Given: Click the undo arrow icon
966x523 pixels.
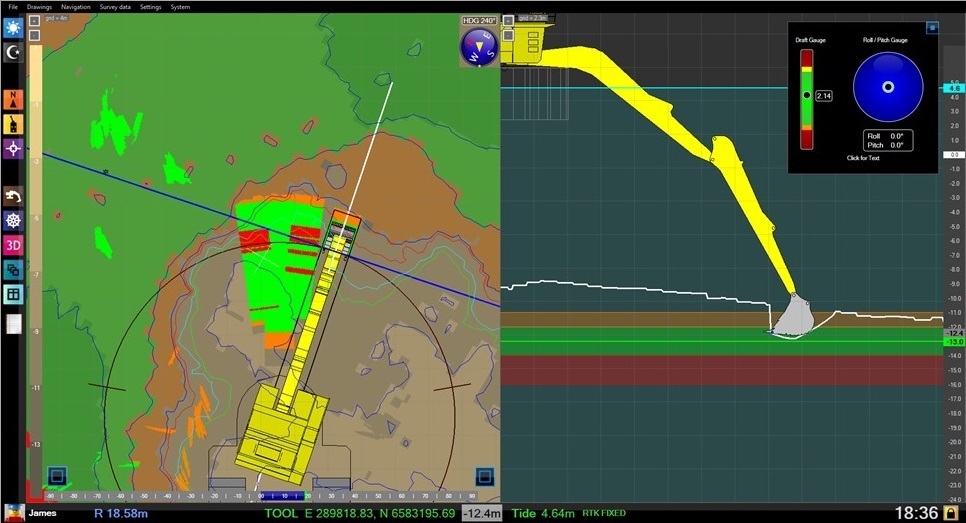Looking at the screenshot, I should (13, 196).
